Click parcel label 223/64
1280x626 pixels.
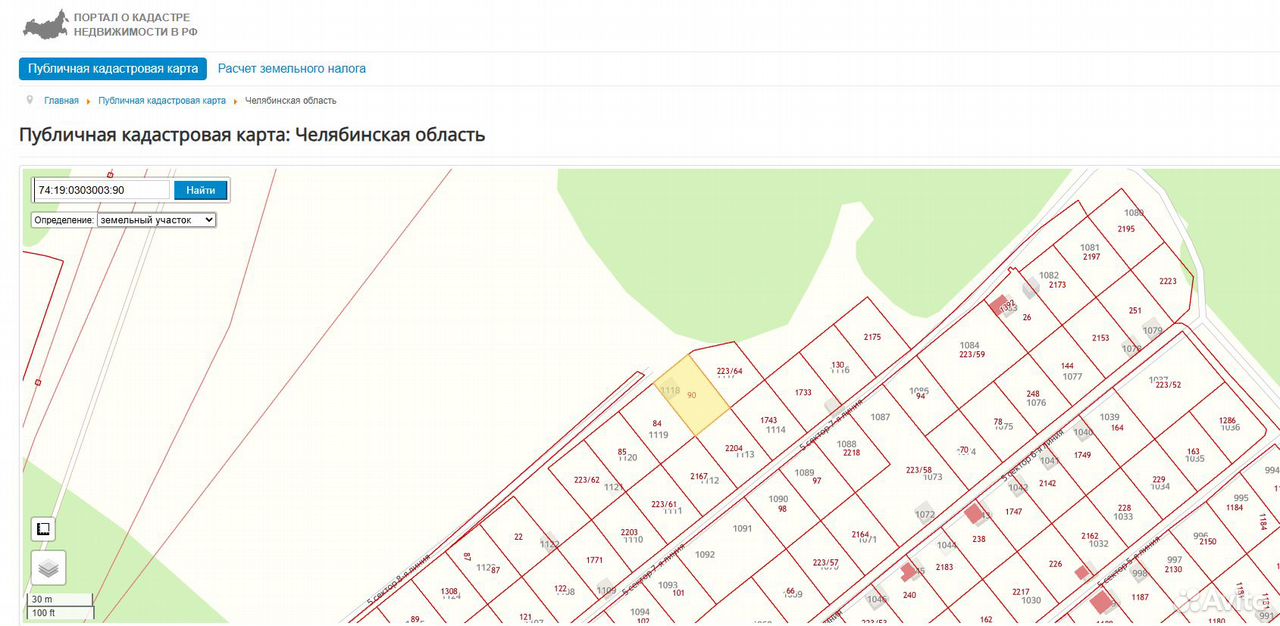(x=730, y=372)
